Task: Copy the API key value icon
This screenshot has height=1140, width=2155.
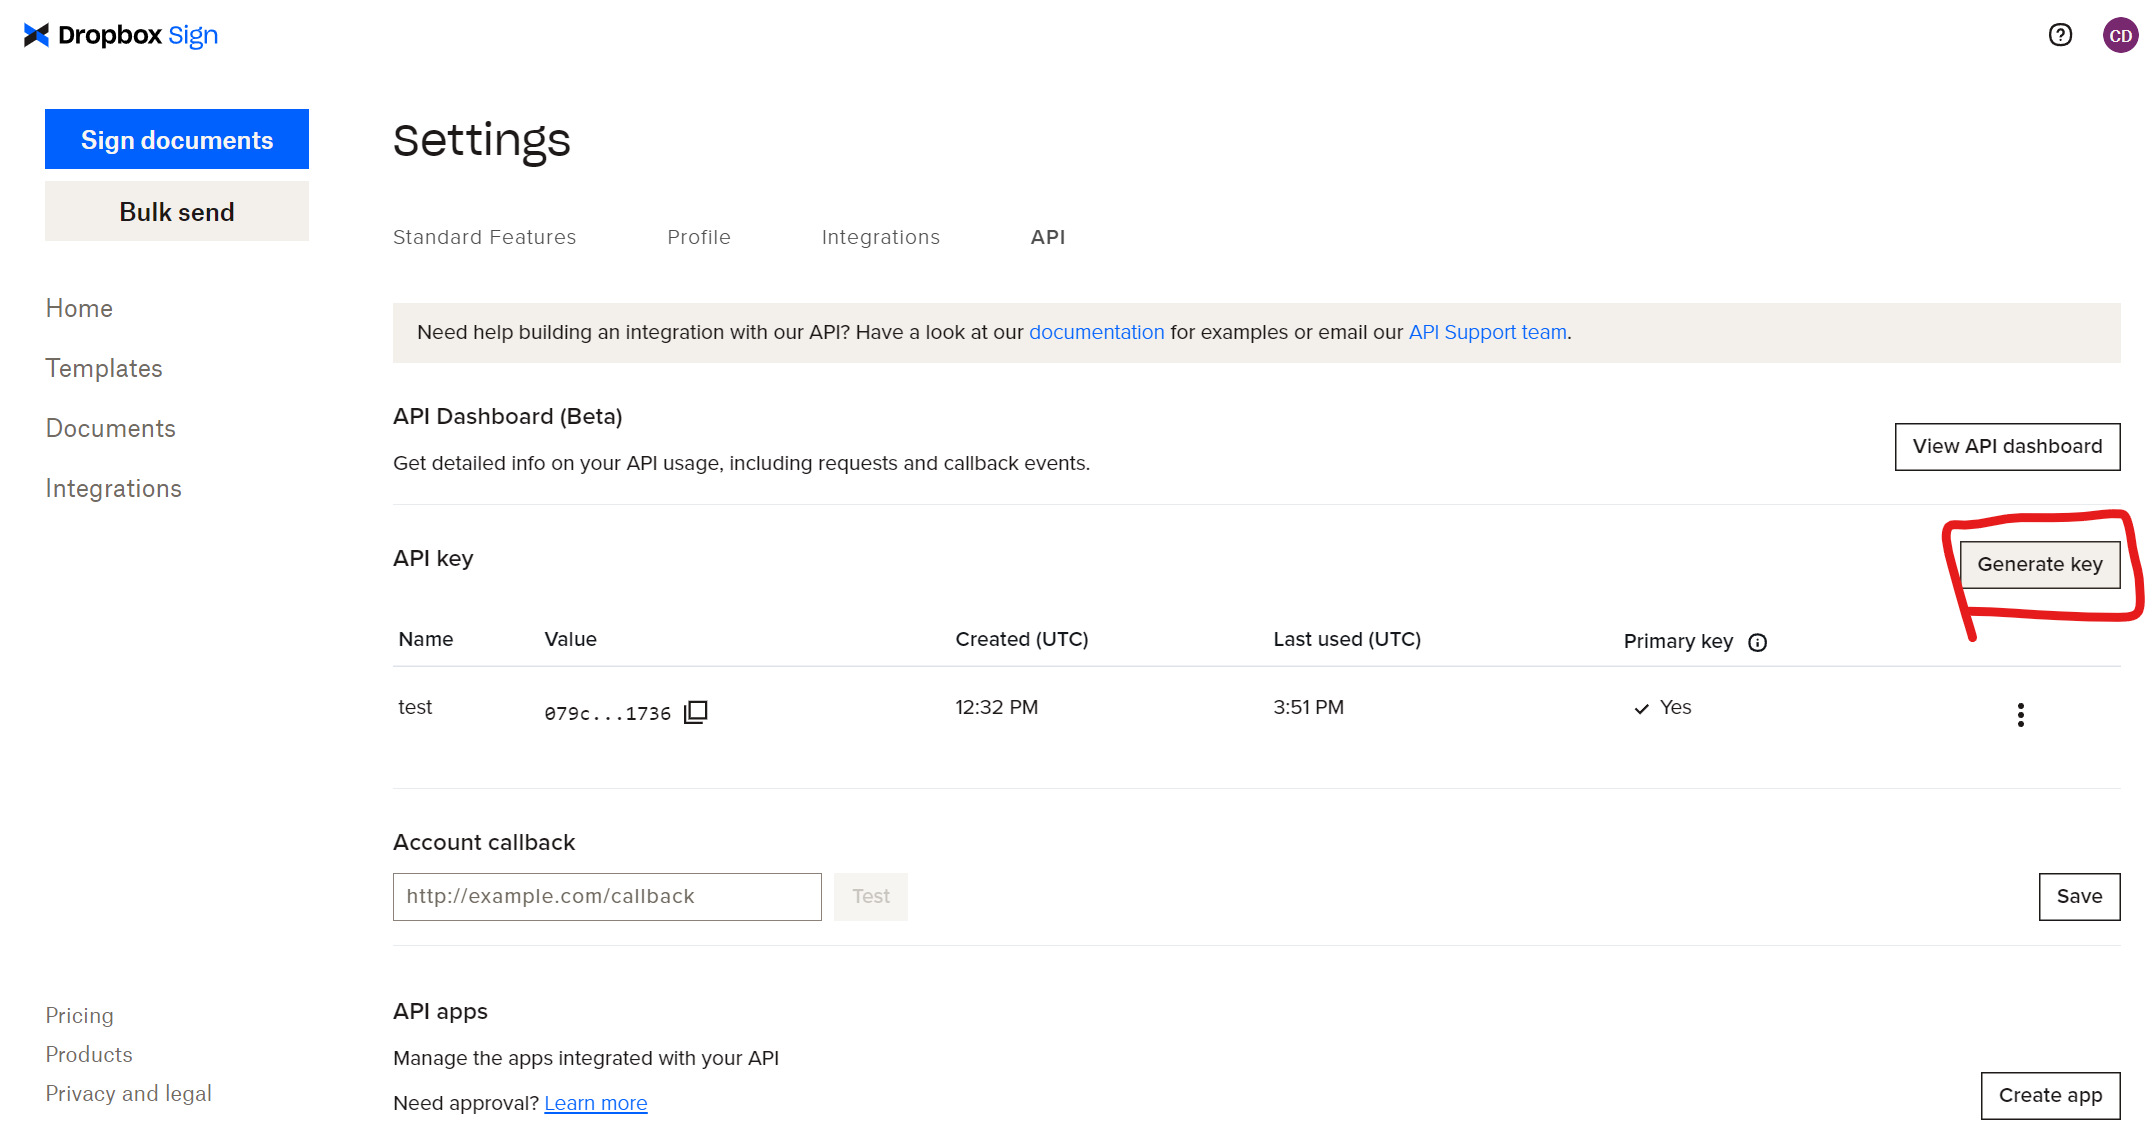Action: click(696, 712)
